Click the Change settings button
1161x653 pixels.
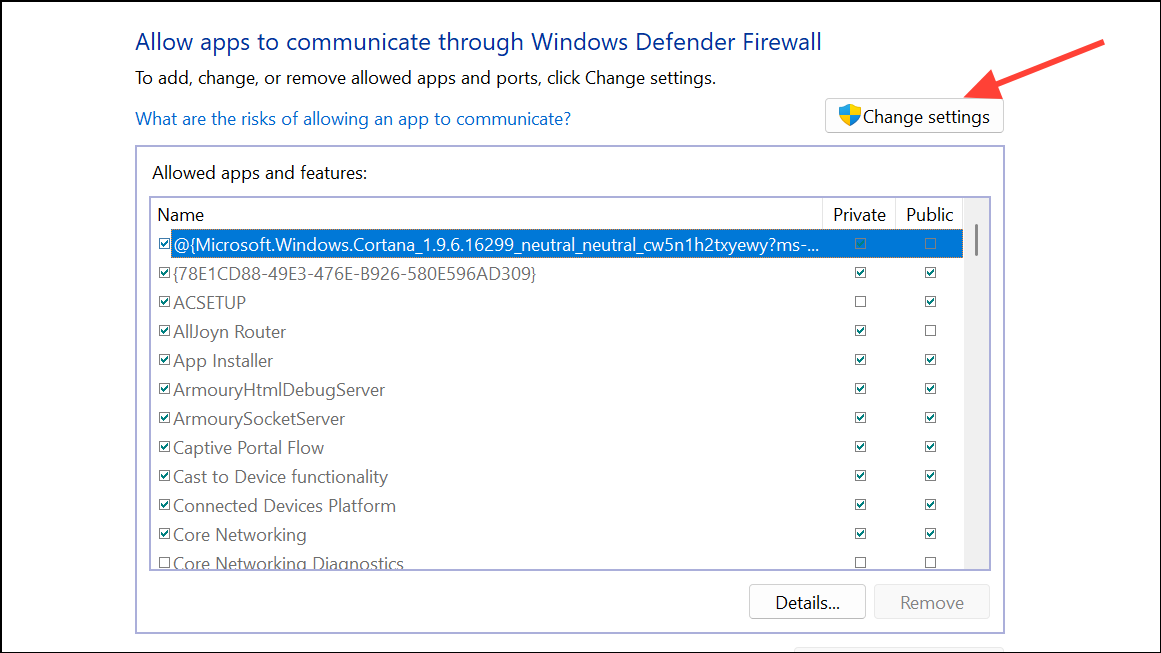[x=913, y=115]
